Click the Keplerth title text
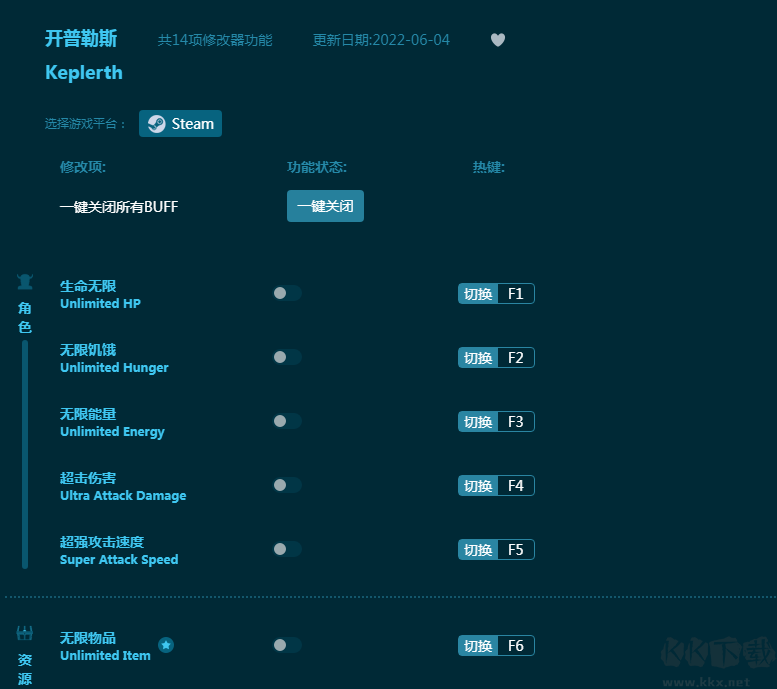777x689 pixels. pyautogui.click(x=84, y=73)
